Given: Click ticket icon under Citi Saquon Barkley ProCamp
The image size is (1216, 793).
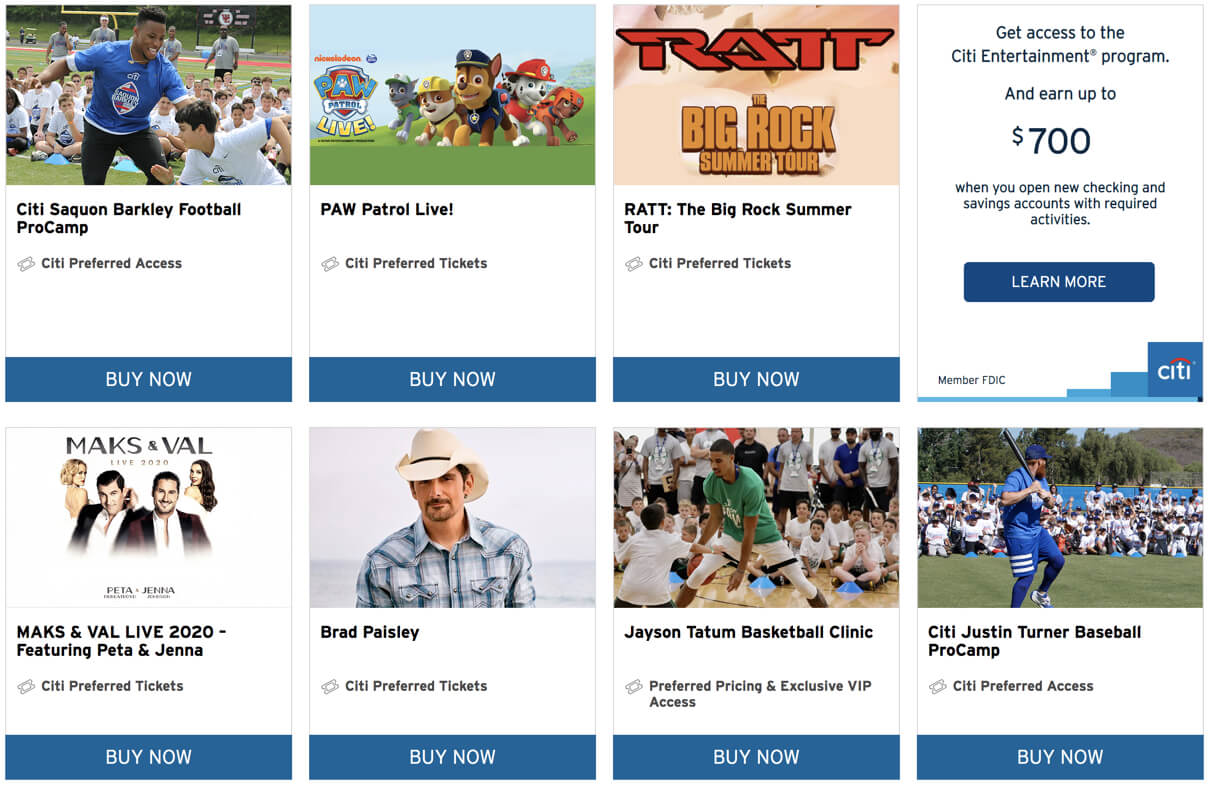Looking at the screenshot, I should coord(26,264).
